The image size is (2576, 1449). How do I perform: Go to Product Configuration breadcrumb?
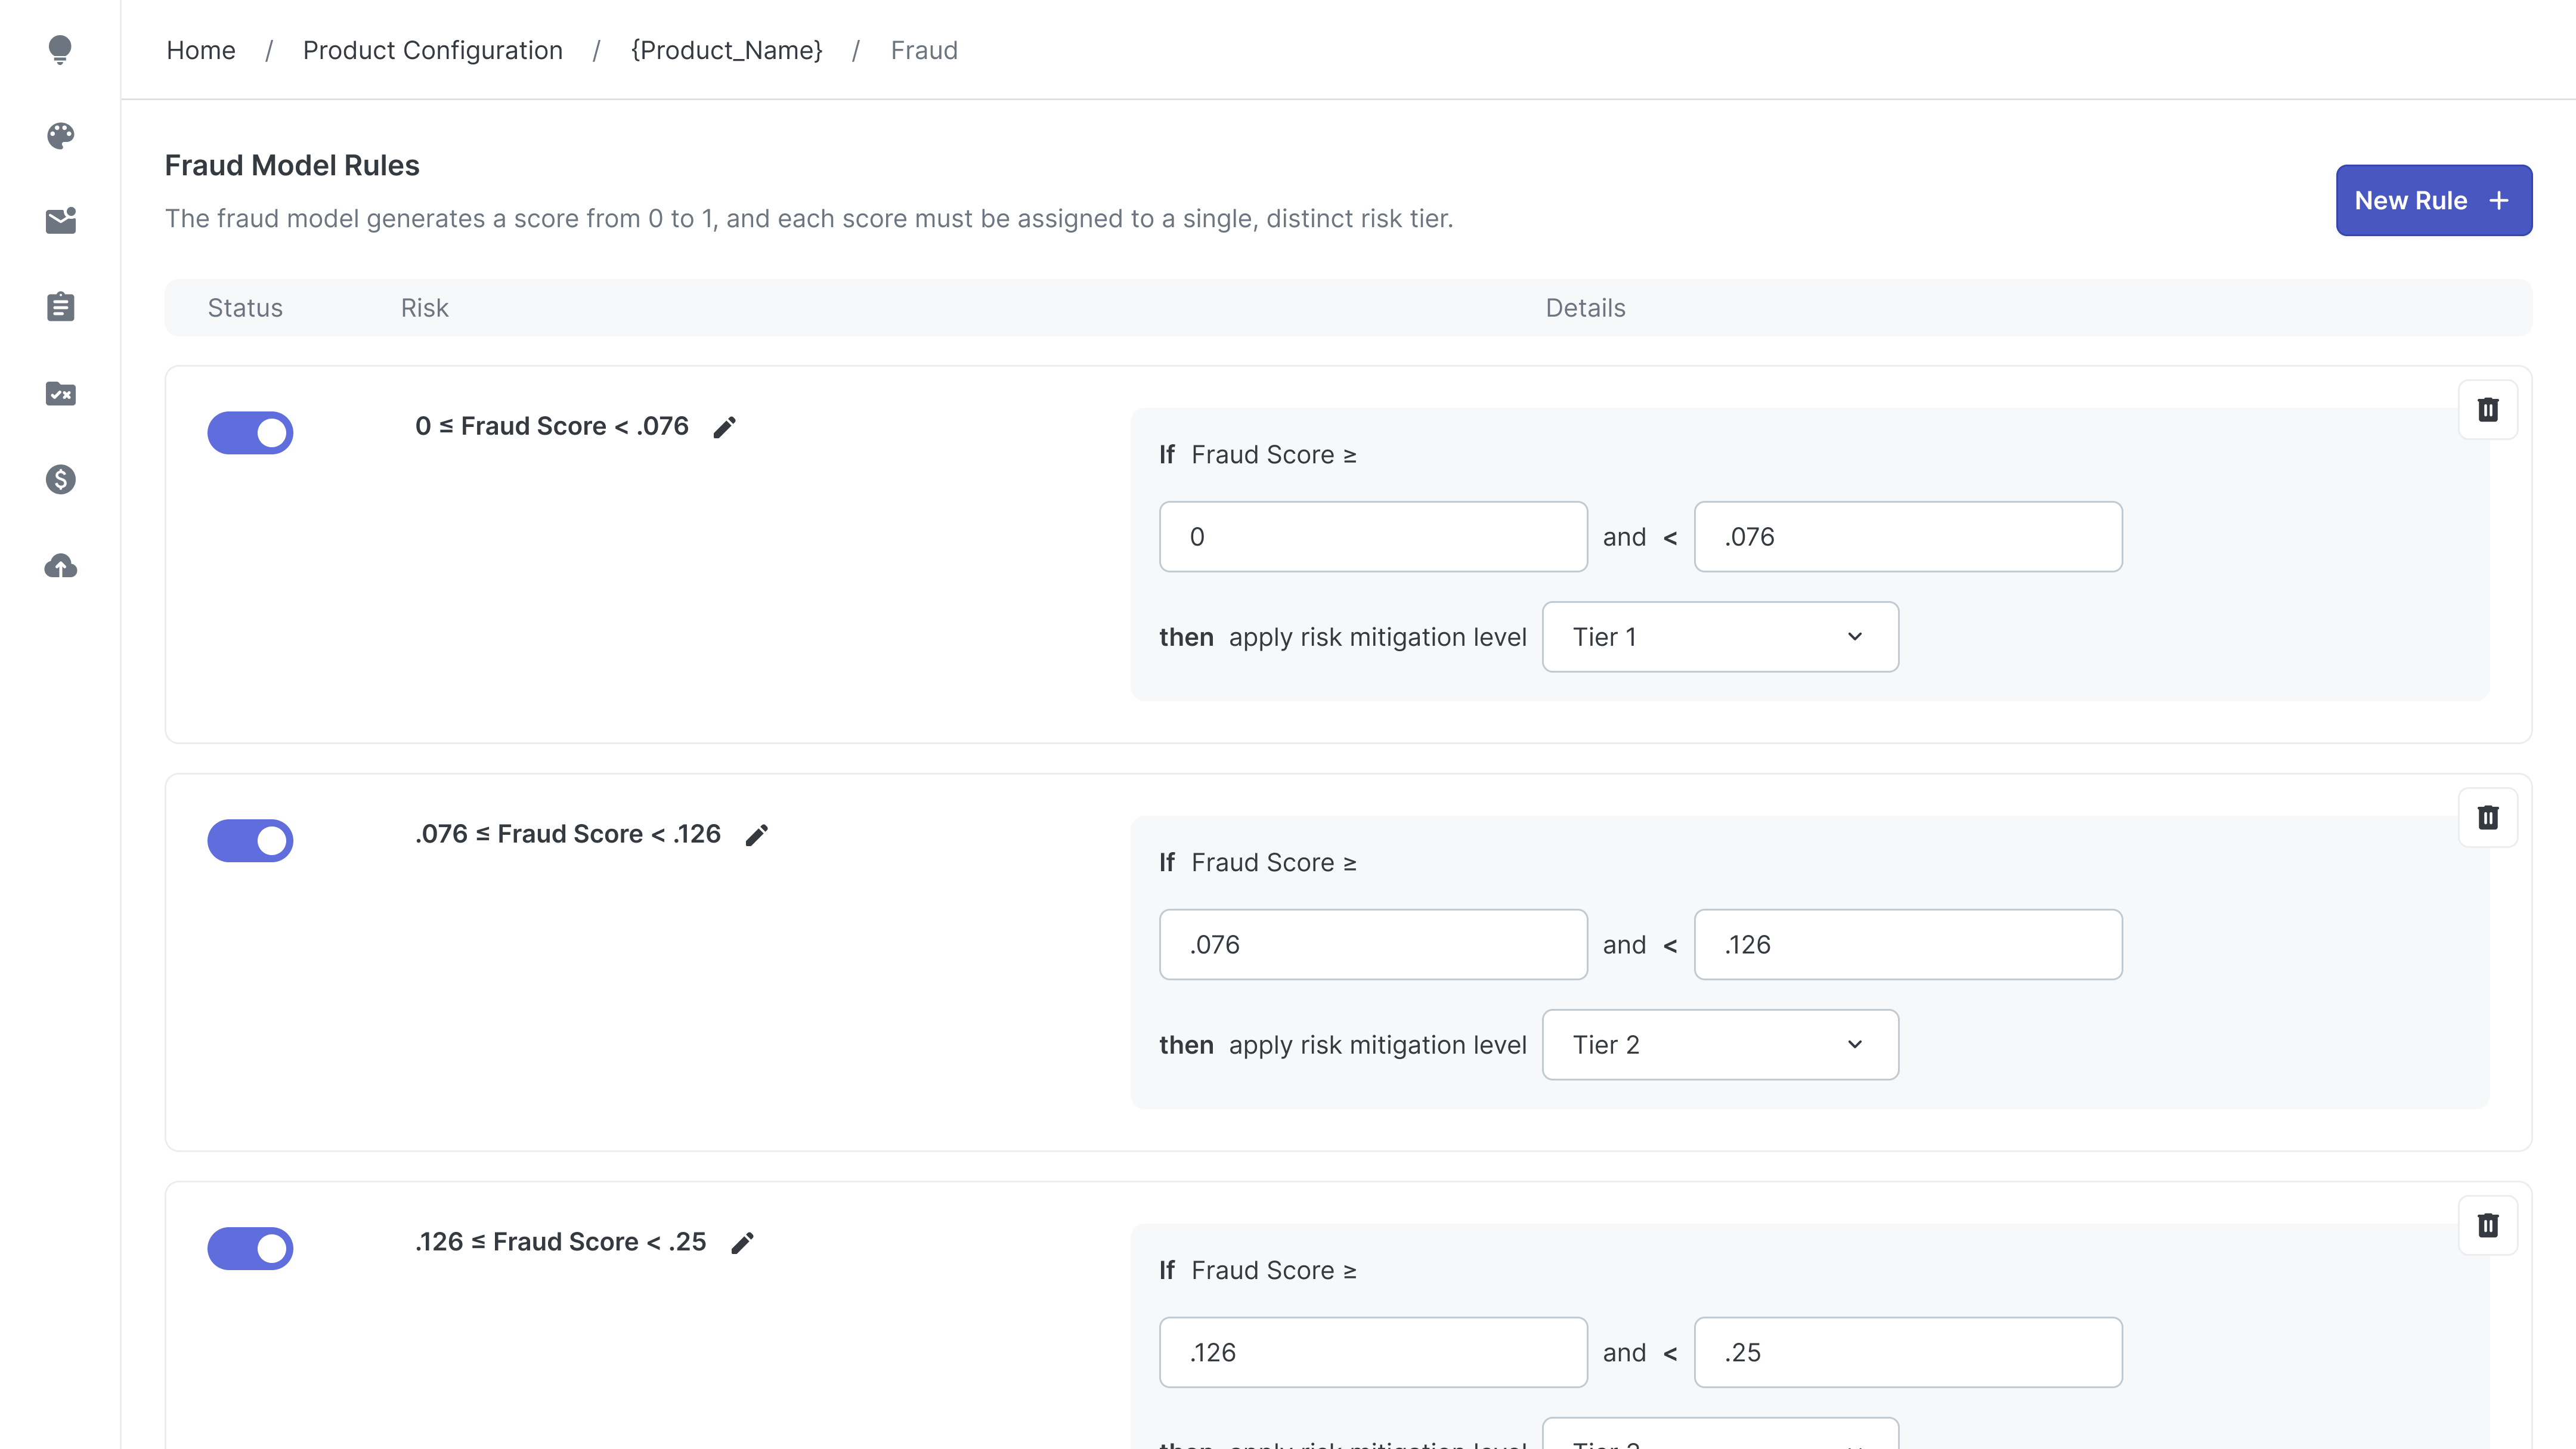pos(432,50)
